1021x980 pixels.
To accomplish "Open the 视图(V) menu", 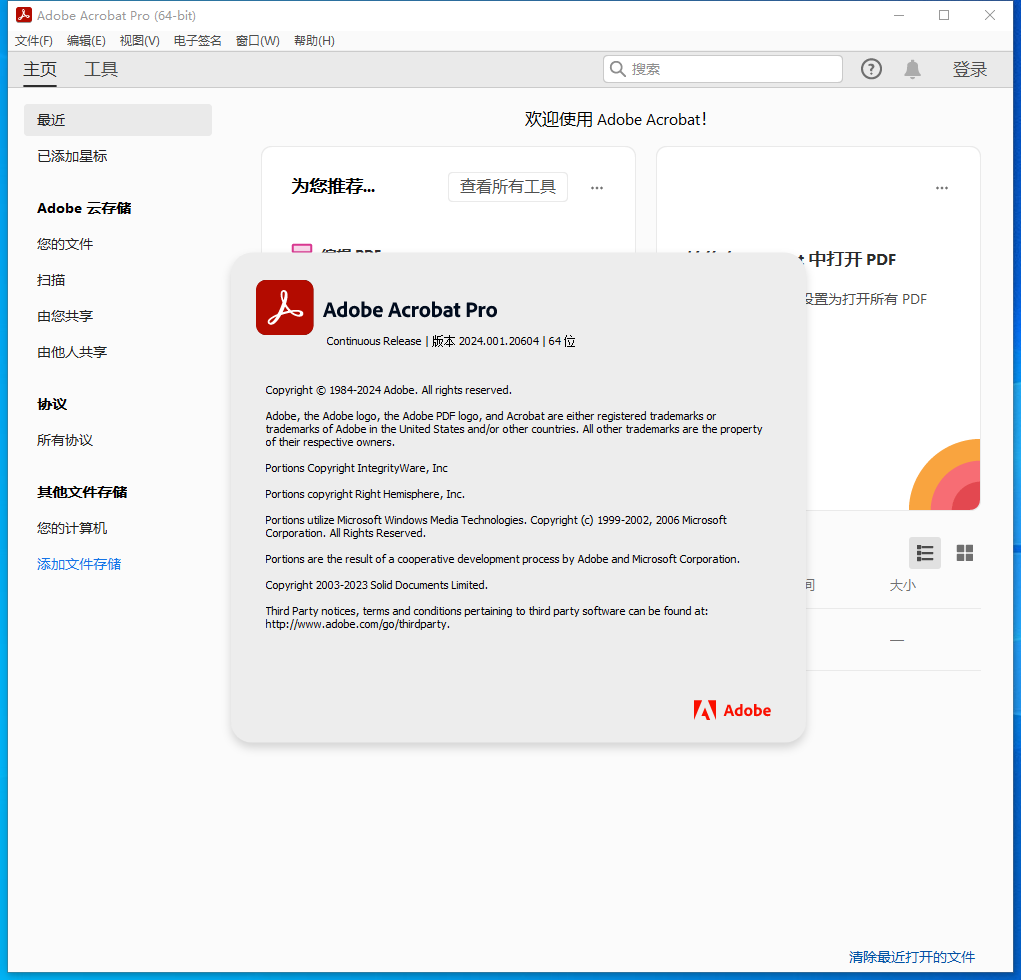I will (x=139, y=41).
